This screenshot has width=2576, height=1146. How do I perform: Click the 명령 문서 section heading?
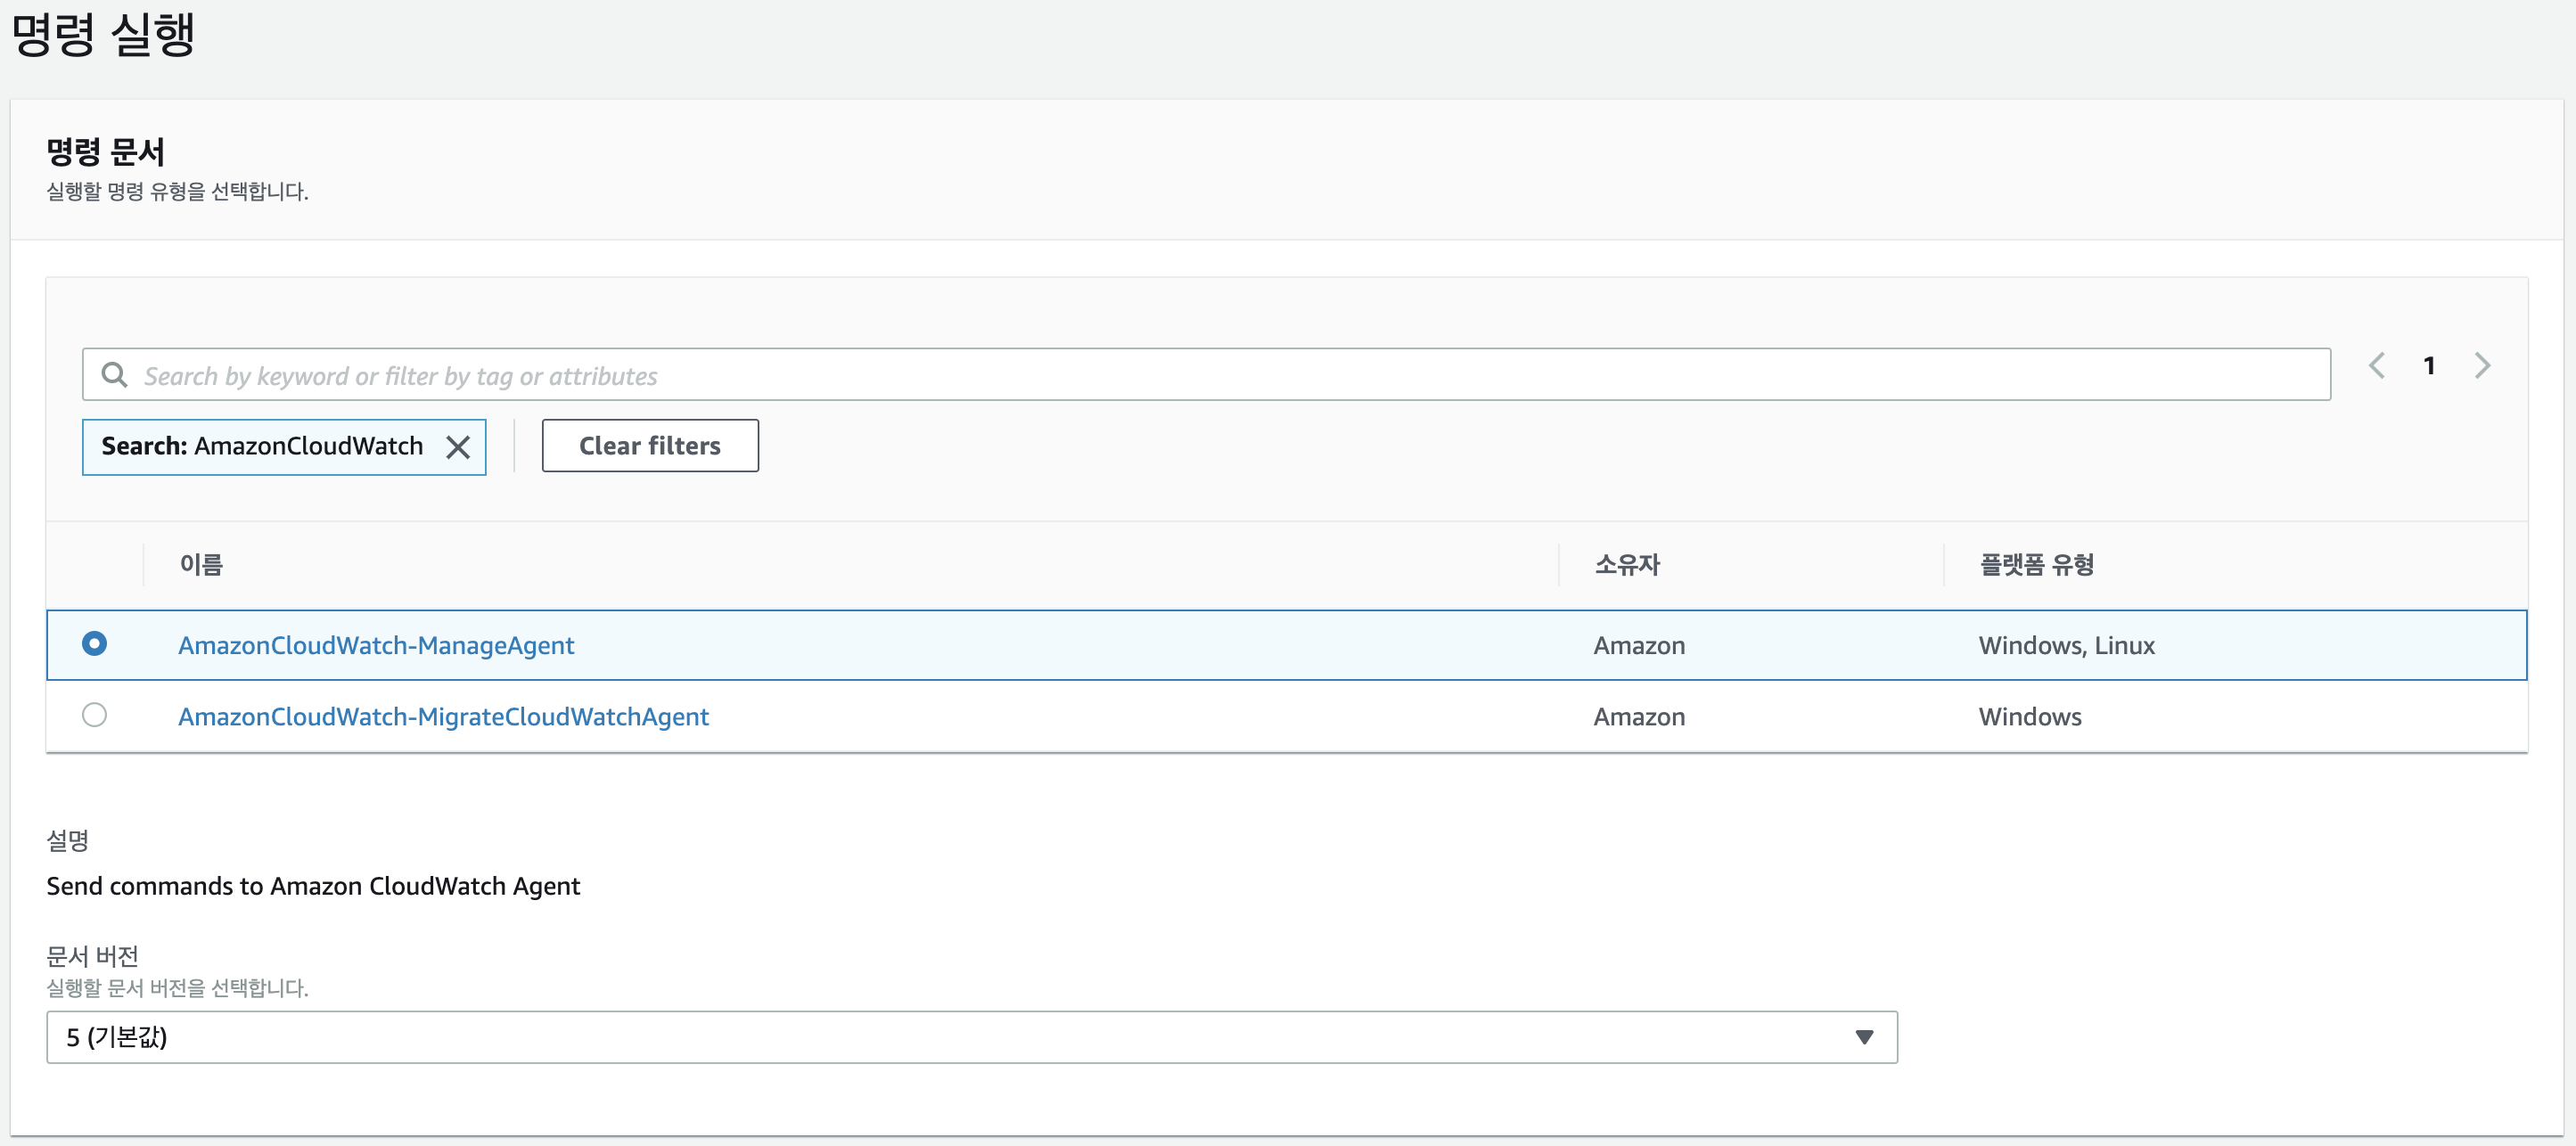(106, 152)
